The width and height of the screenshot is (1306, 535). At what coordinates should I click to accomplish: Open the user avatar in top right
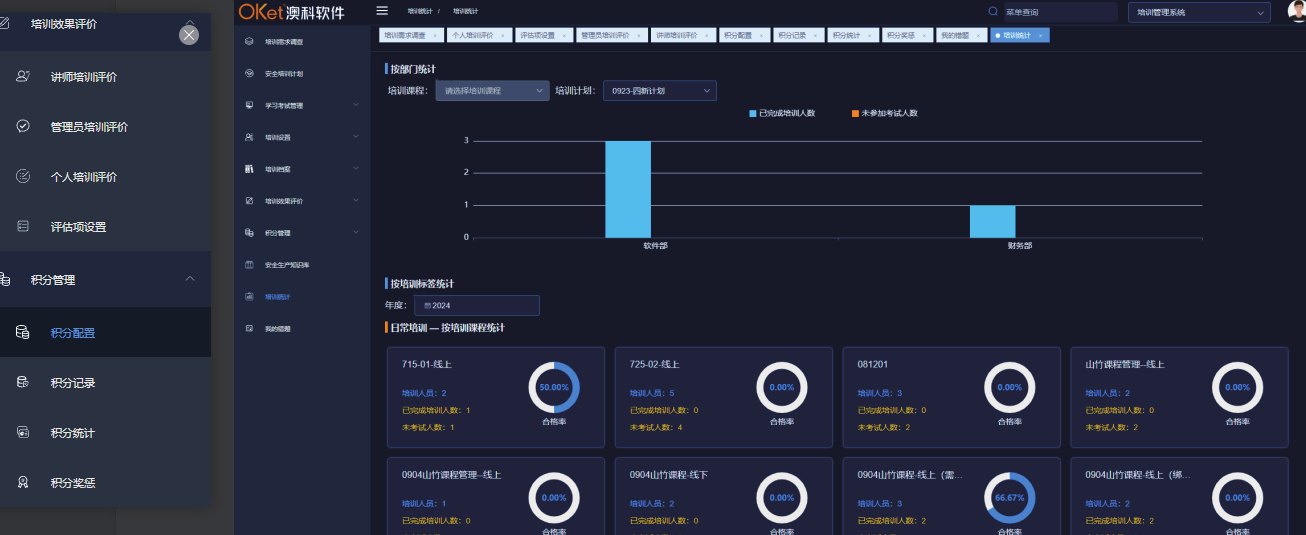click(1296, 11)
